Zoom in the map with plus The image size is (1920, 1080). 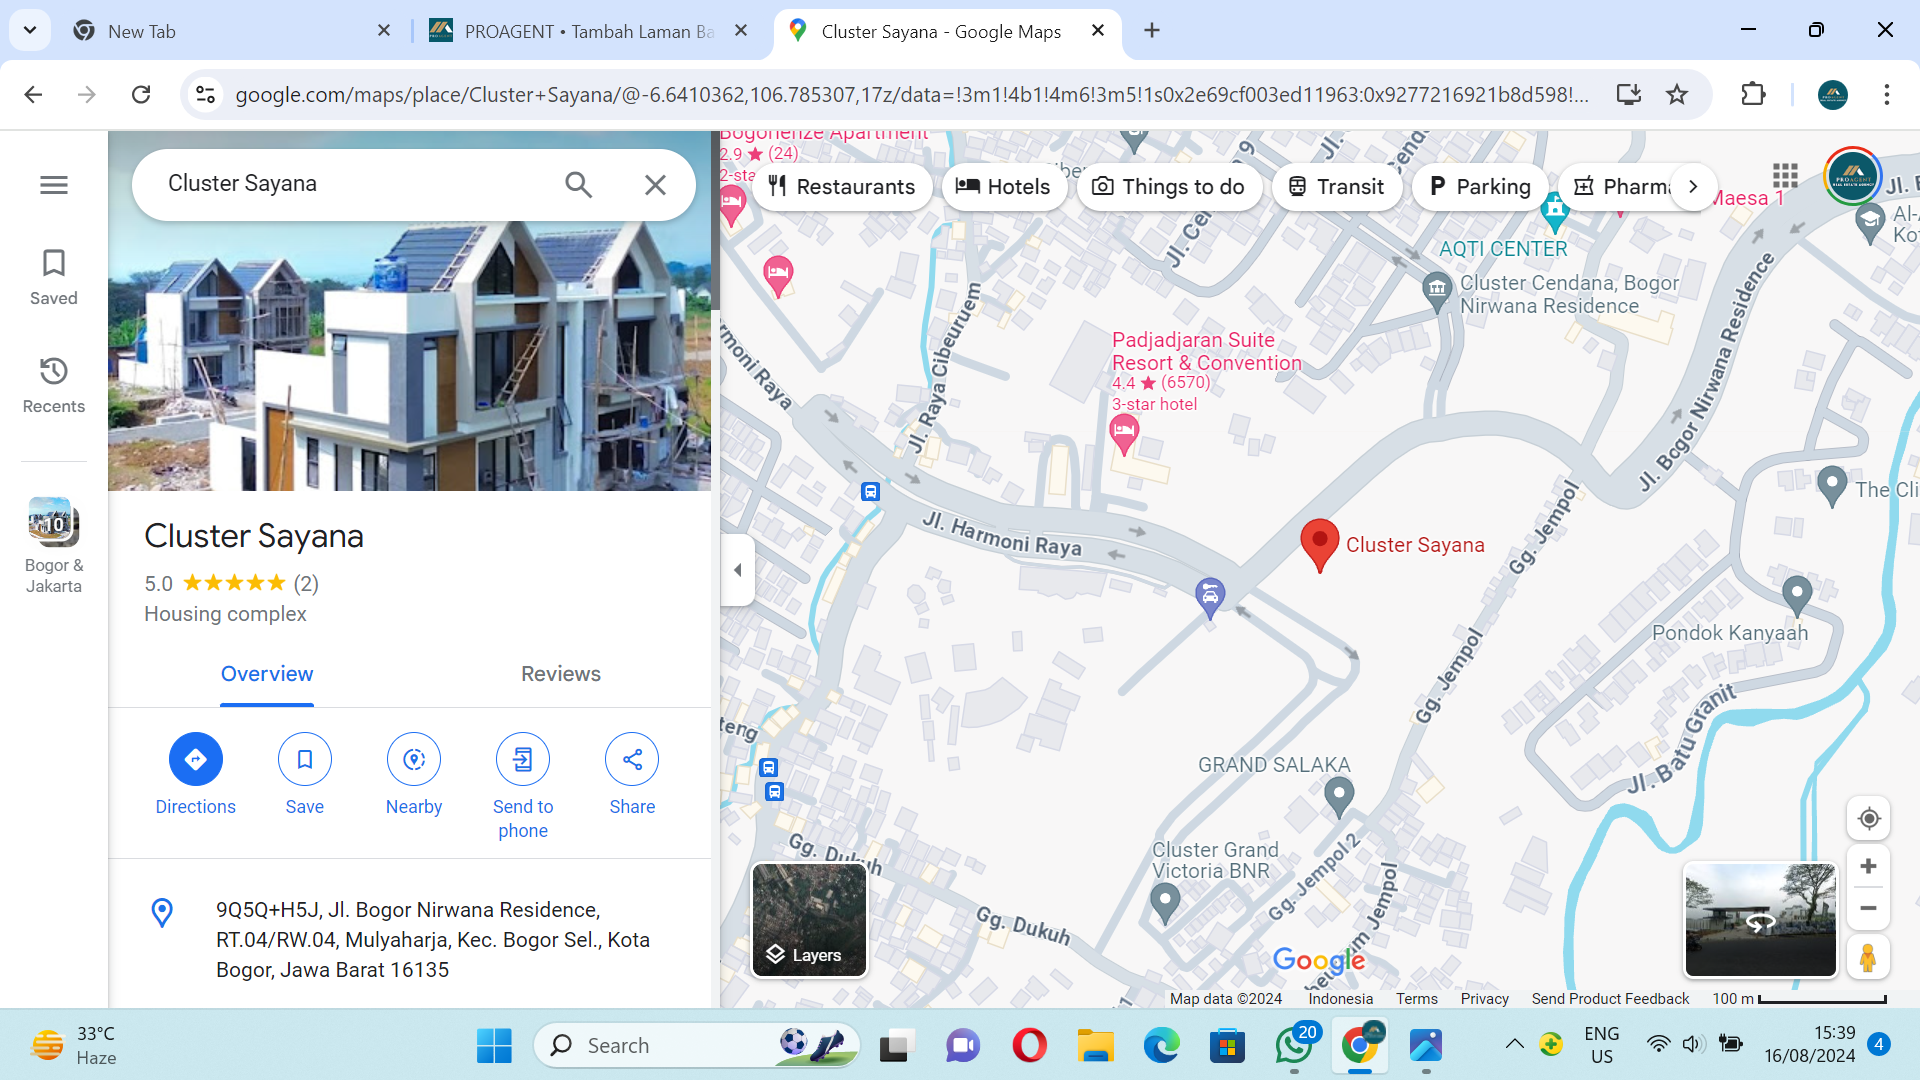coord(1868,867)
